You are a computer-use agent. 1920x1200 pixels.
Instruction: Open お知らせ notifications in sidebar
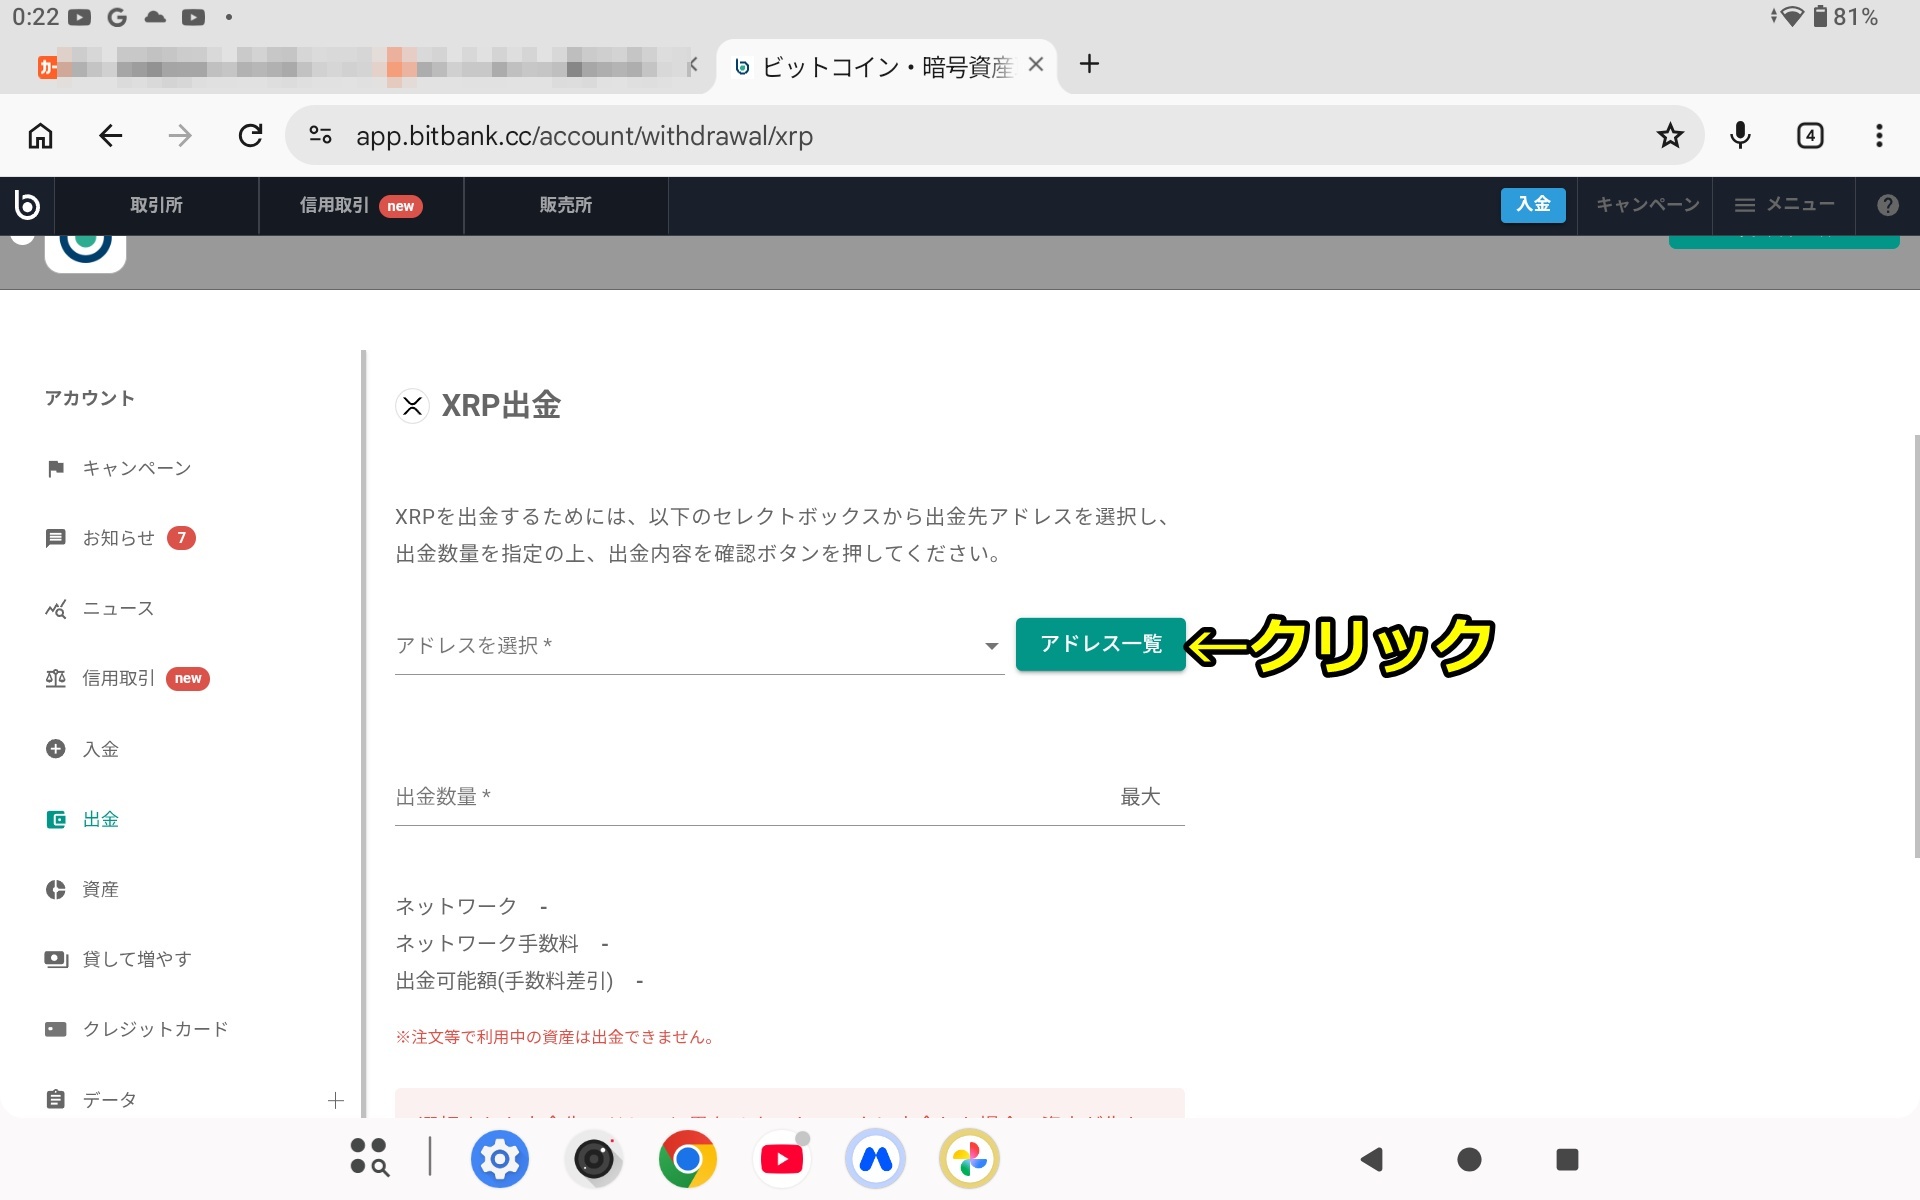tap(119, 538)
